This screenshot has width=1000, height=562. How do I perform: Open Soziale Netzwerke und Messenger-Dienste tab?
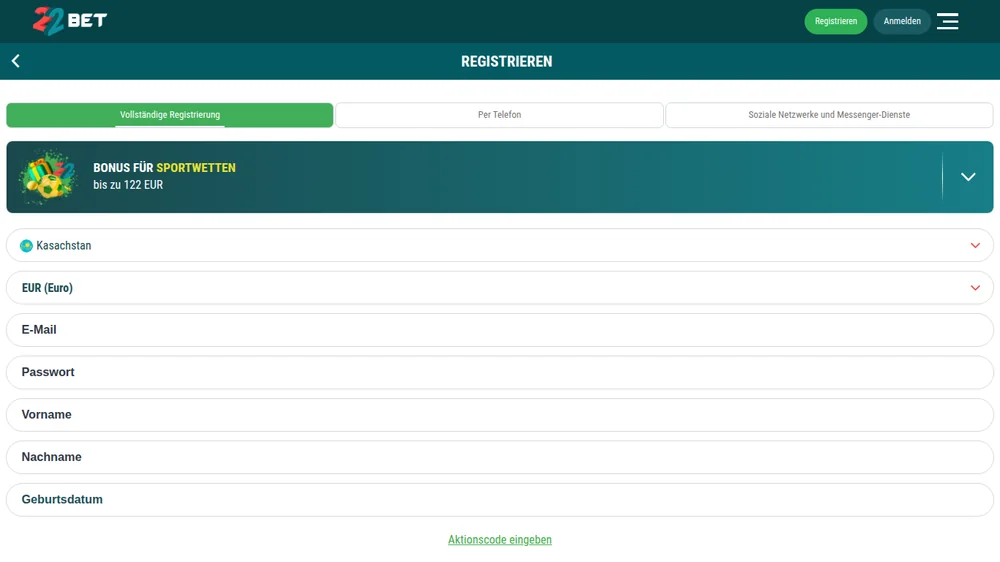click(x=829, y=115)
